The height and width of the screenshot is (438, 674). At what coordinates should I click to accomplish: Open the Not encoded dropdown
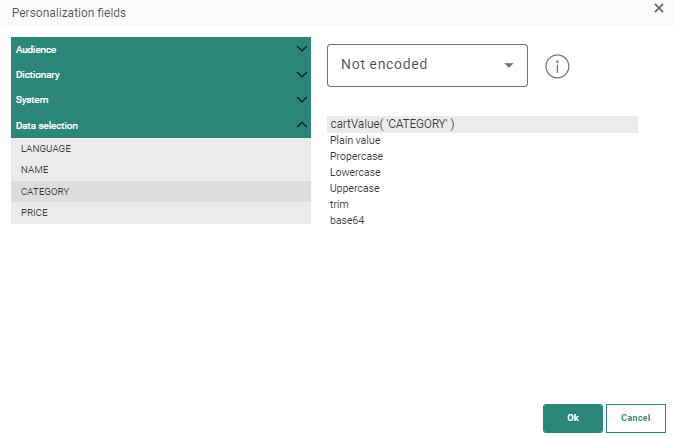pyautogui.click(x=427, y=65)
